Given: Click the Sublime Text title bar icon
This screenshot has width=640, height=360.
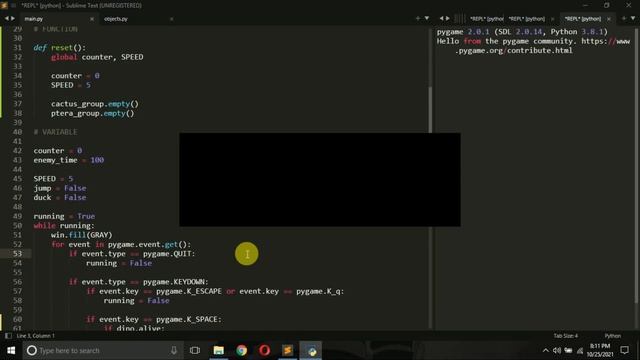Looking at the screenshot, I should 4,5.
